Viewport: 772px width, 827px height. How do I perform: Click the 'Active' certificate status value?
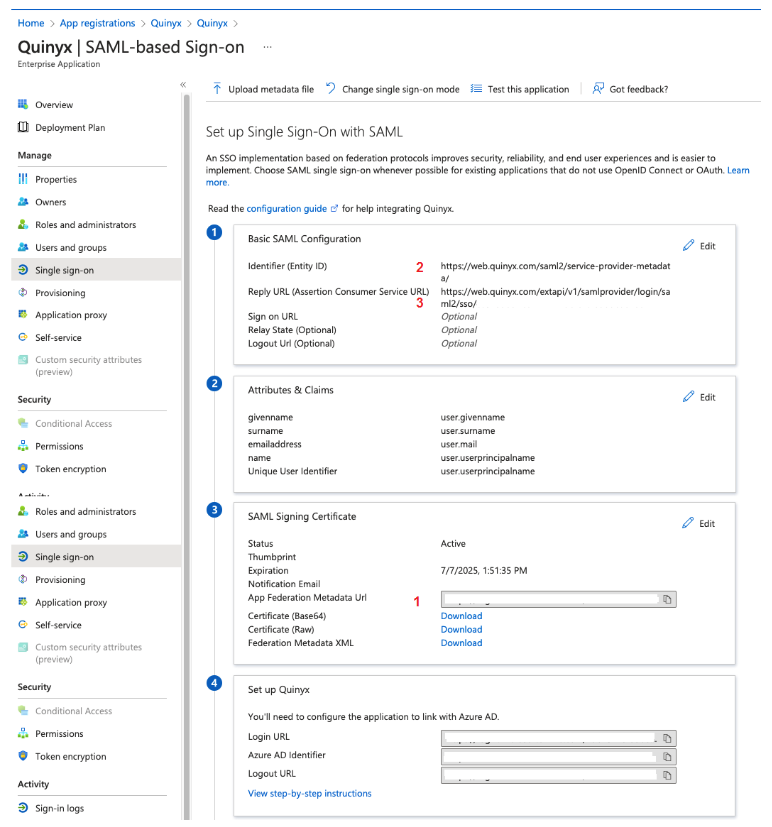(x=453, y=543)
